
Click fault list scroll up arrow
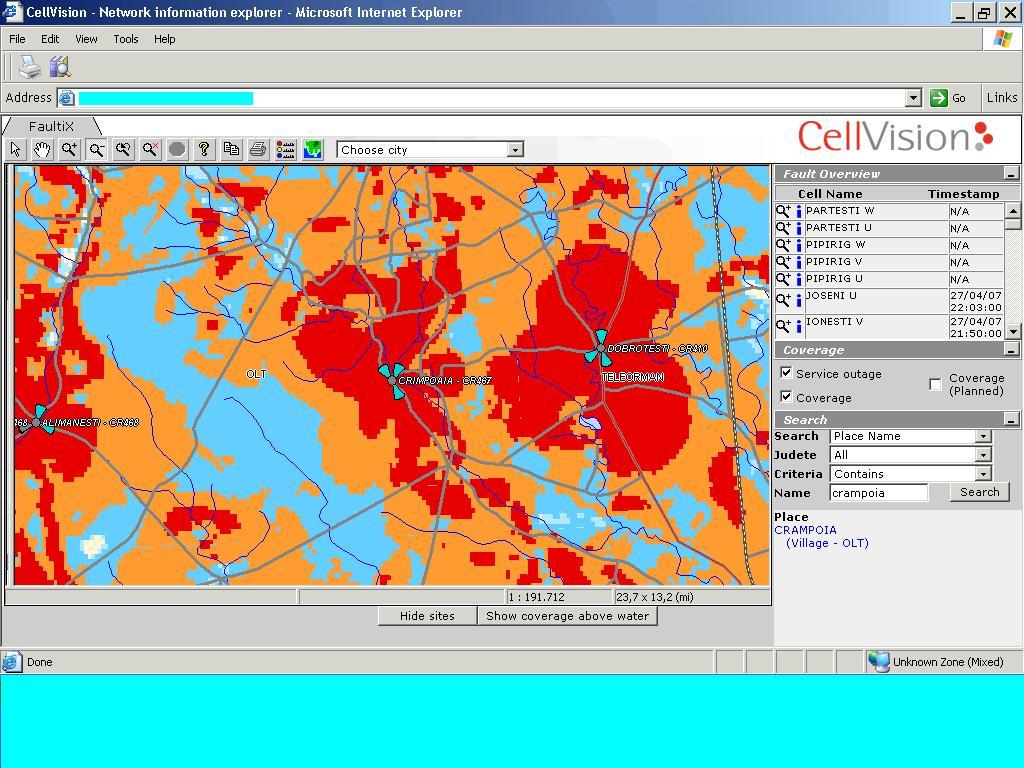tap(1012, 210)
